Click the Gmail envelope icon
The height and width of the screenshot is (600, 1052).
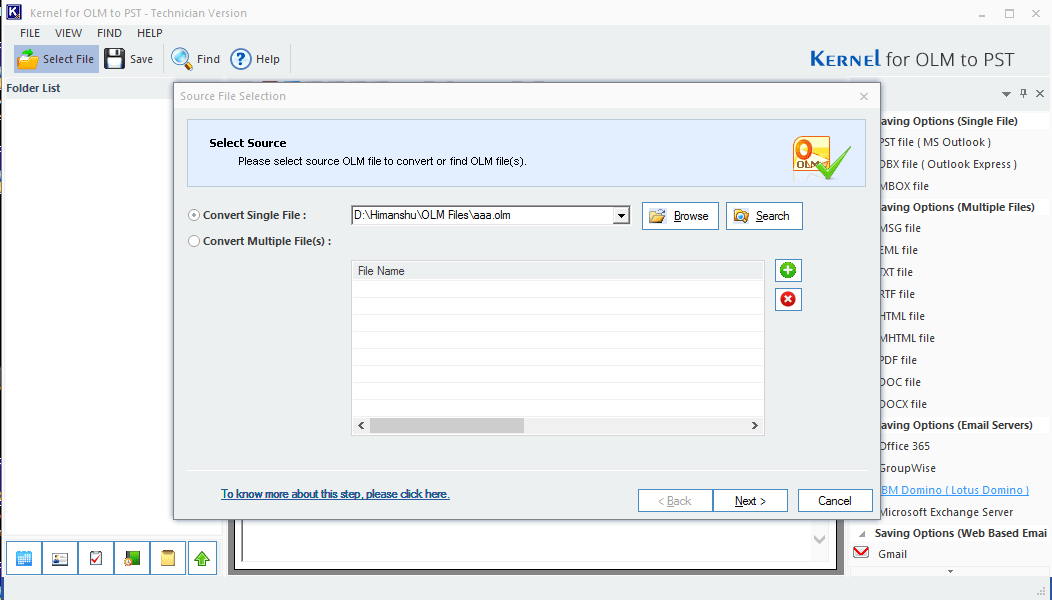pyautogui.click(x=861, y=553)
